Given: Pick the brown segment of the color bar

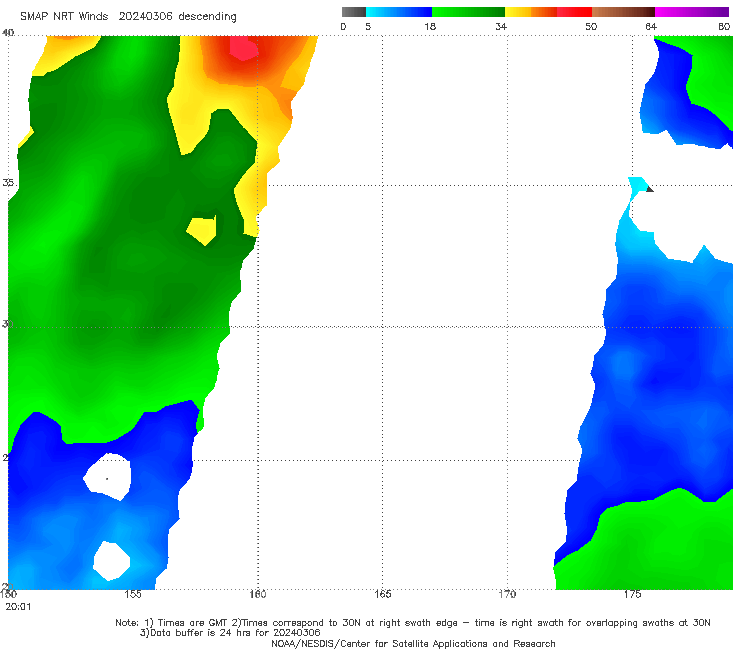Looking at the screenshot, I should tap(623, 12).
